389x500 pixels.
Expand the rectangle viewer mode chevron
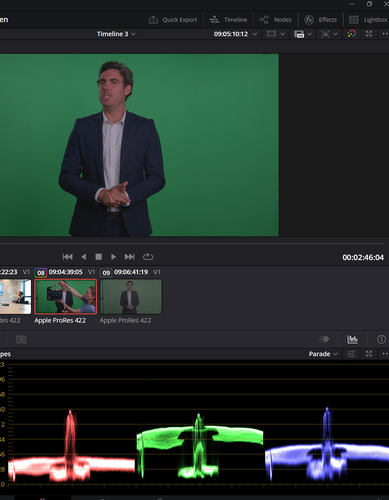283,34
